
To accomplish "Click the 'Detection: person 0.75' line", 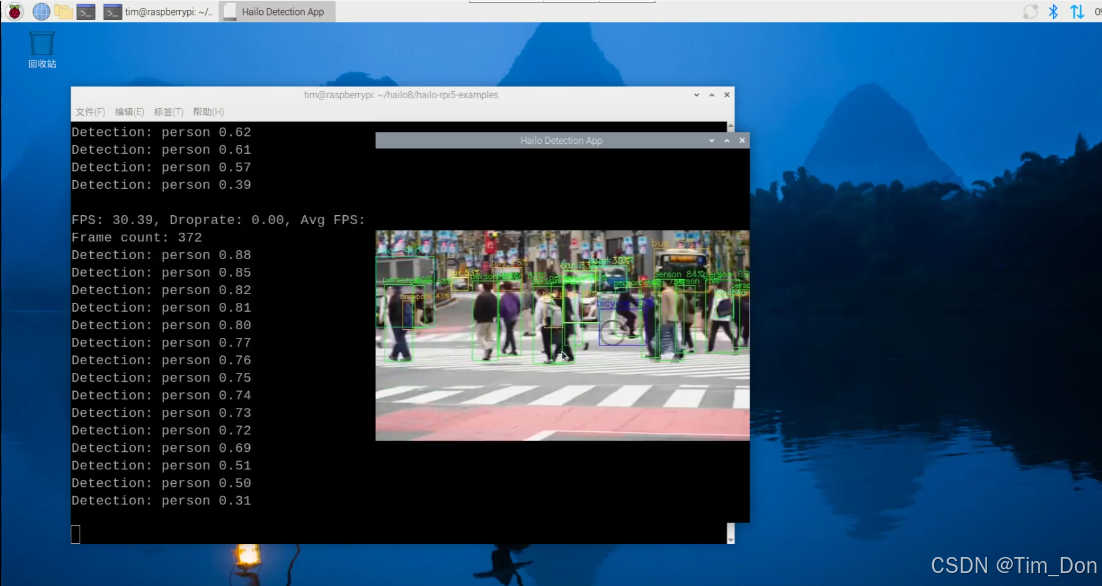I will pyautogui.click(x=161, y=378).
